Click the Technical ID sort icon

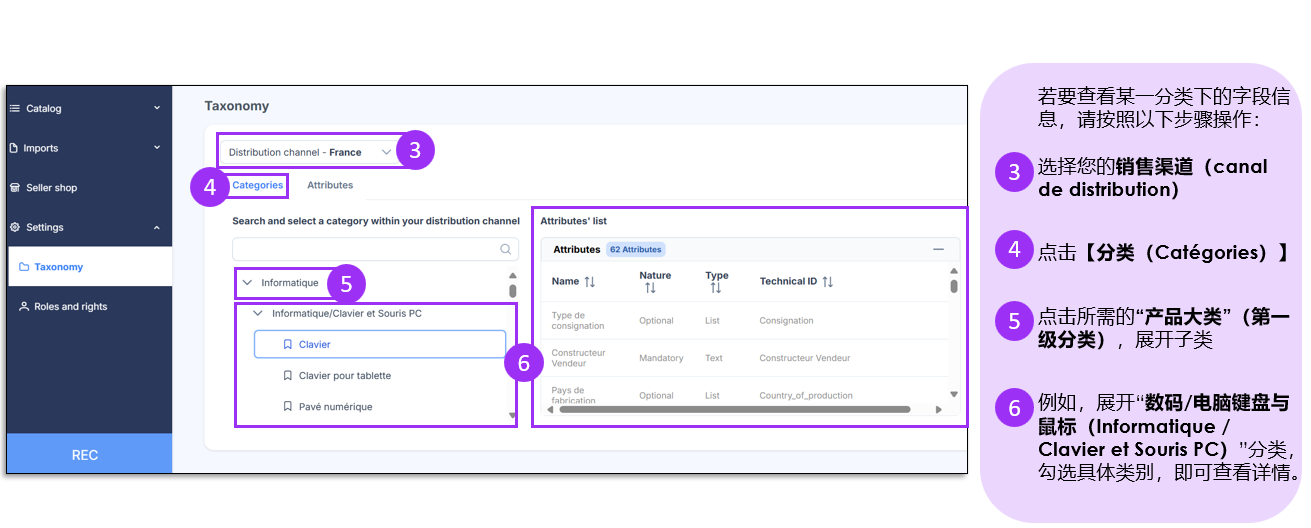click(827, 282)
